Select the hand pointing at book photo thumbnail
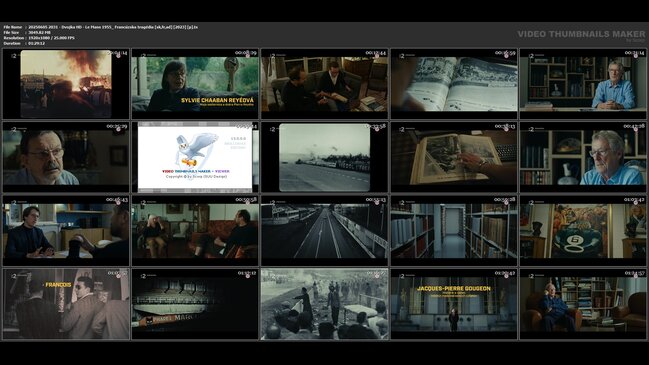Screen dimensions: 649x365 click(x=454, y=157)
